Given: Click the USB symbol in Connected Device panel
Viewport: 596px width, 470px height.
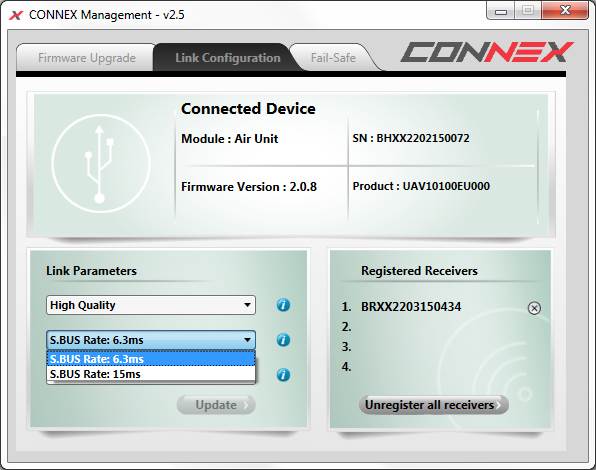Looking at the screenshot, I should point(101,164).
